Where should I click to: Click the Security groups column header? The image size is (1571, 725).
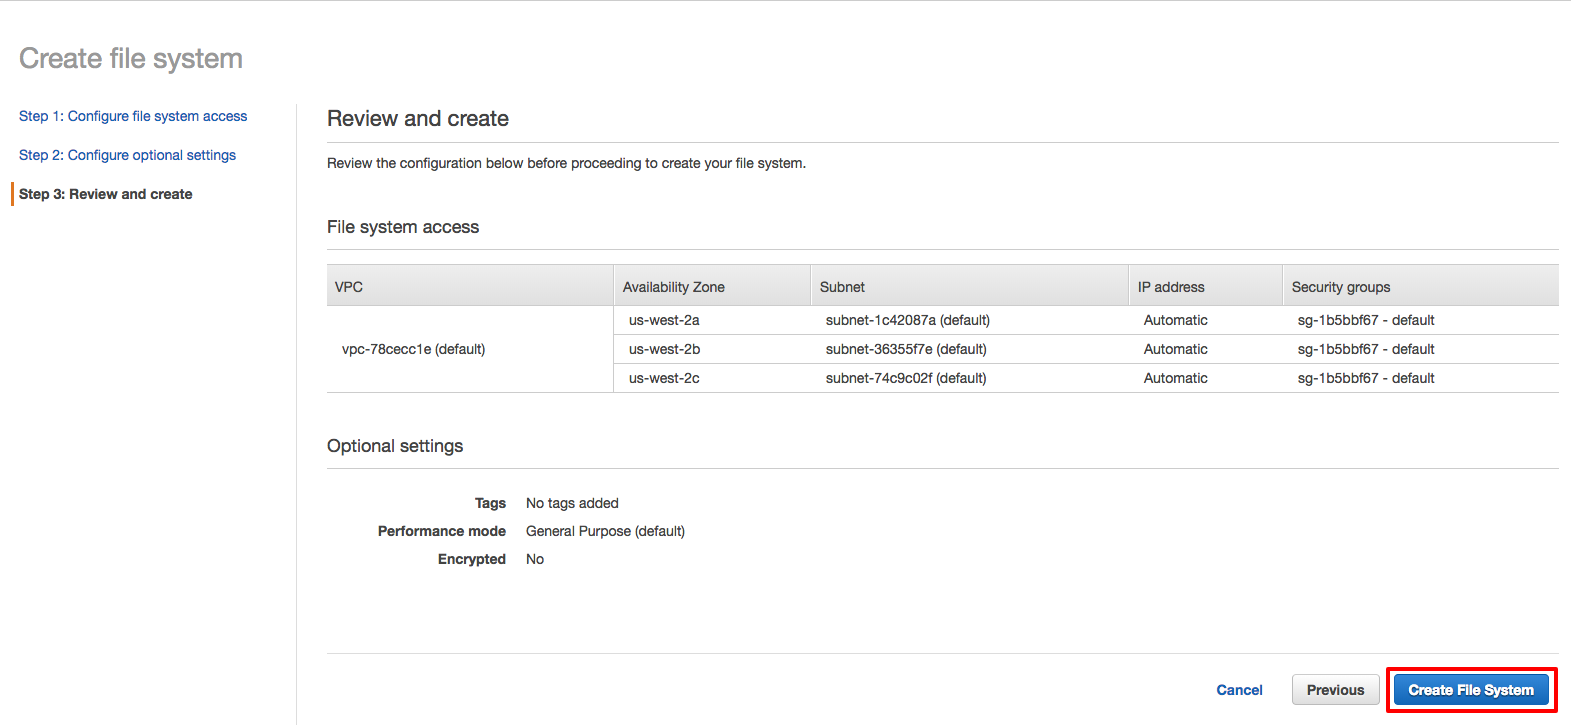pos(1341,287)
